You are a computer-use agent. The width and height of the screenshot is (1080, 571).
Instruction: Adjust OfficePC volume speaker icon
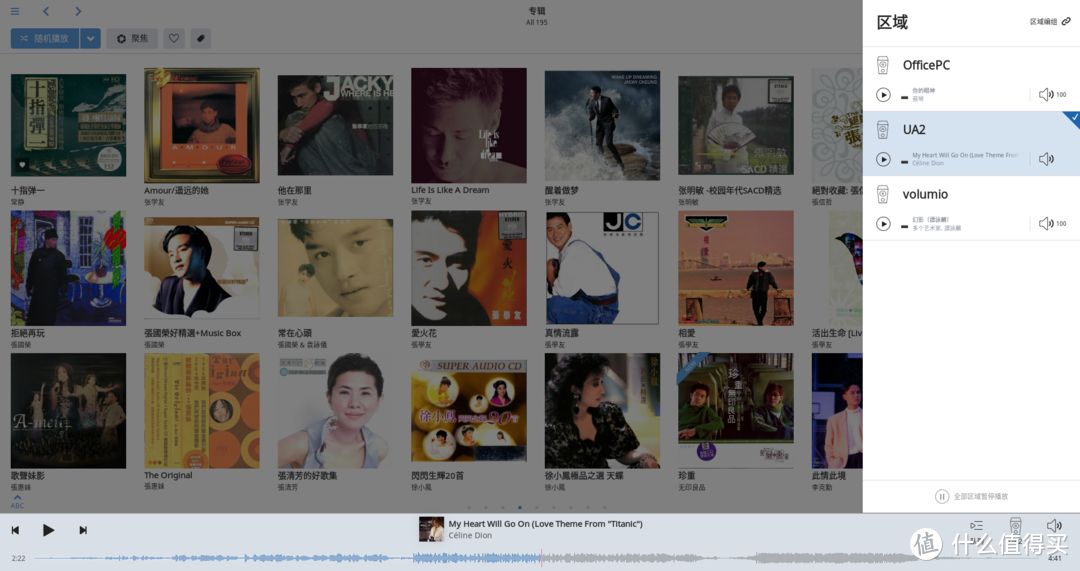click(x=1046, y=94)
